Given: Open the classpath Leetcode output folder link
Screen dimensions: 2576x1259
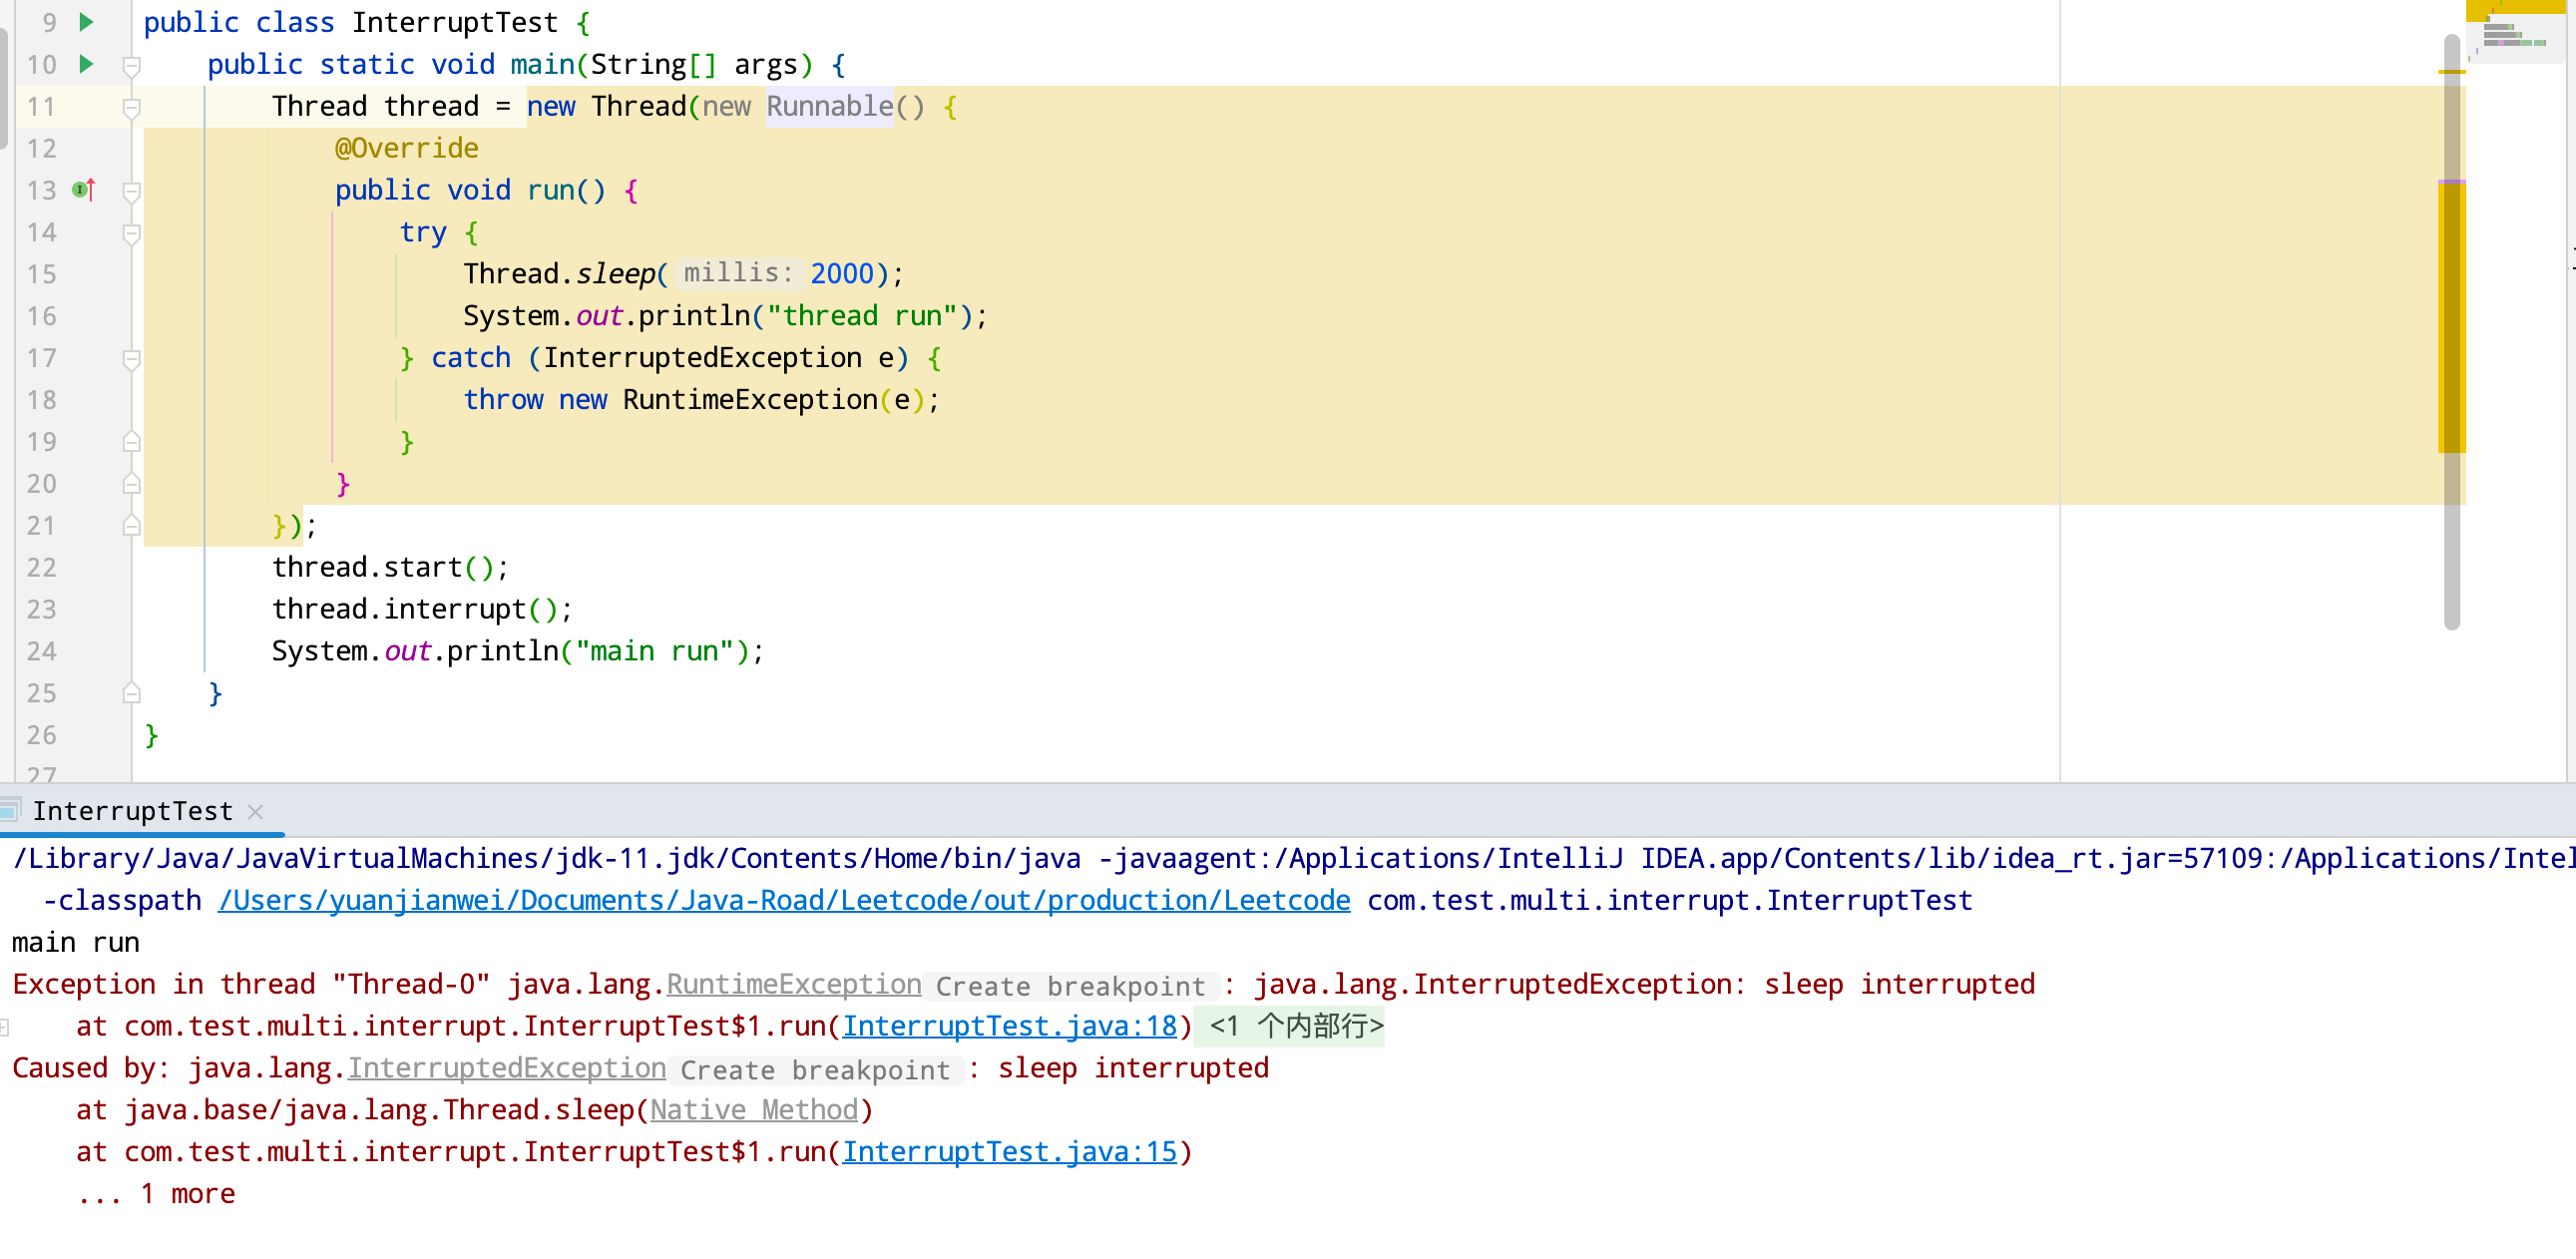Looking at the screenshot, I should (x=784, y=901).
